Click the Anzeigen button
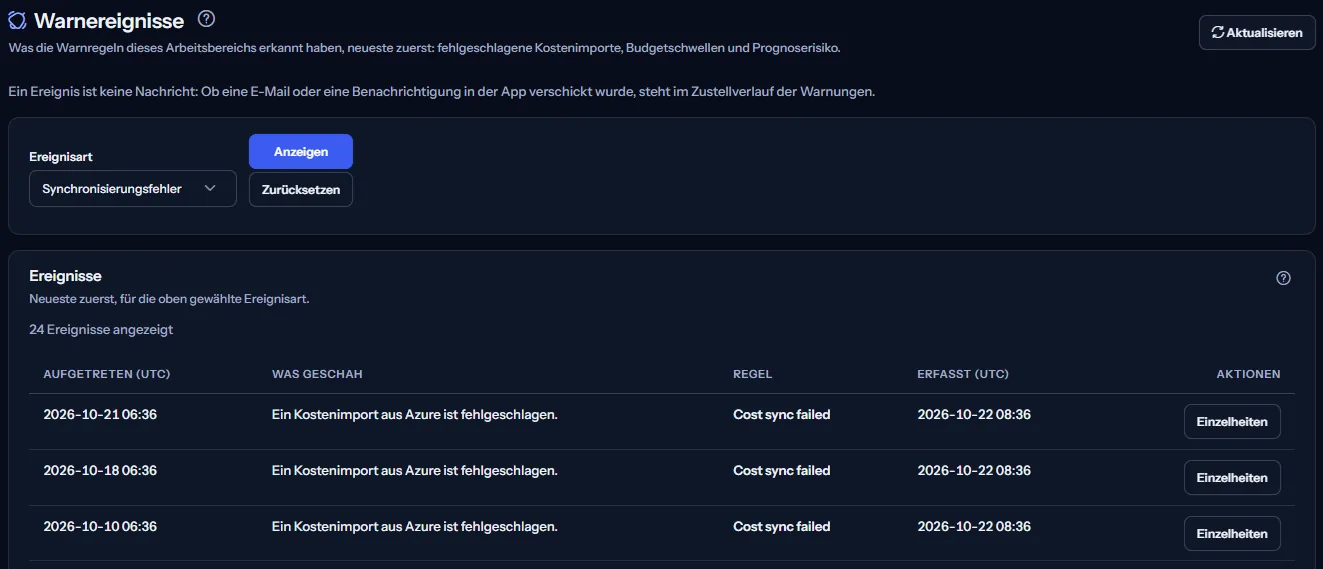The height and width of the screenshot is (569, 1323). (301, 151)
